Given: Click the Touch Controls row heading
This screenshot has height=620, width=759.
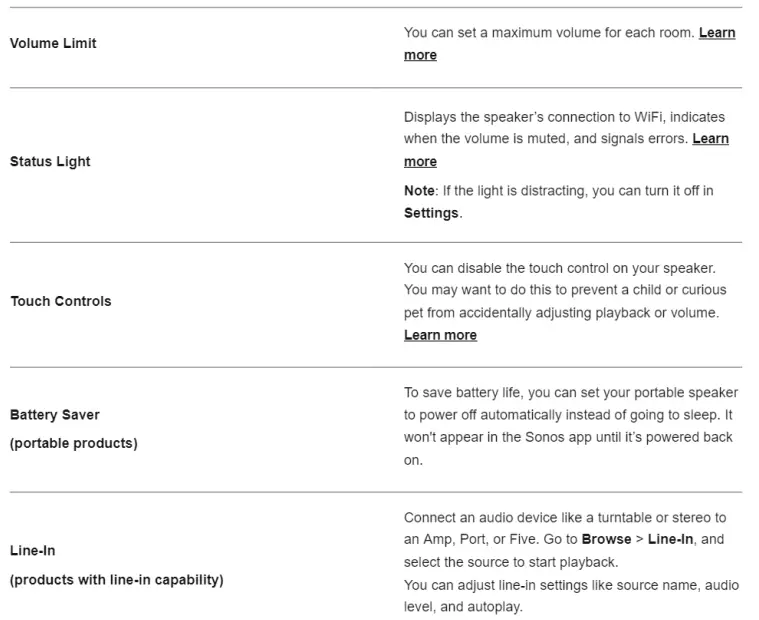Looking at the screenshot, I should click(x=60, y=301).
